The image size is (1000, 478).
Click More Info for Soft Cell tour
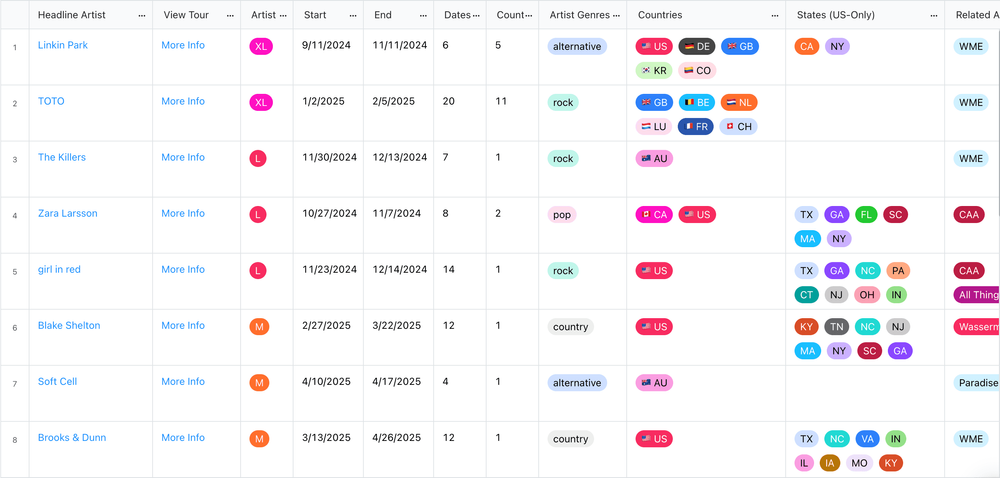(x=183, y=382)
